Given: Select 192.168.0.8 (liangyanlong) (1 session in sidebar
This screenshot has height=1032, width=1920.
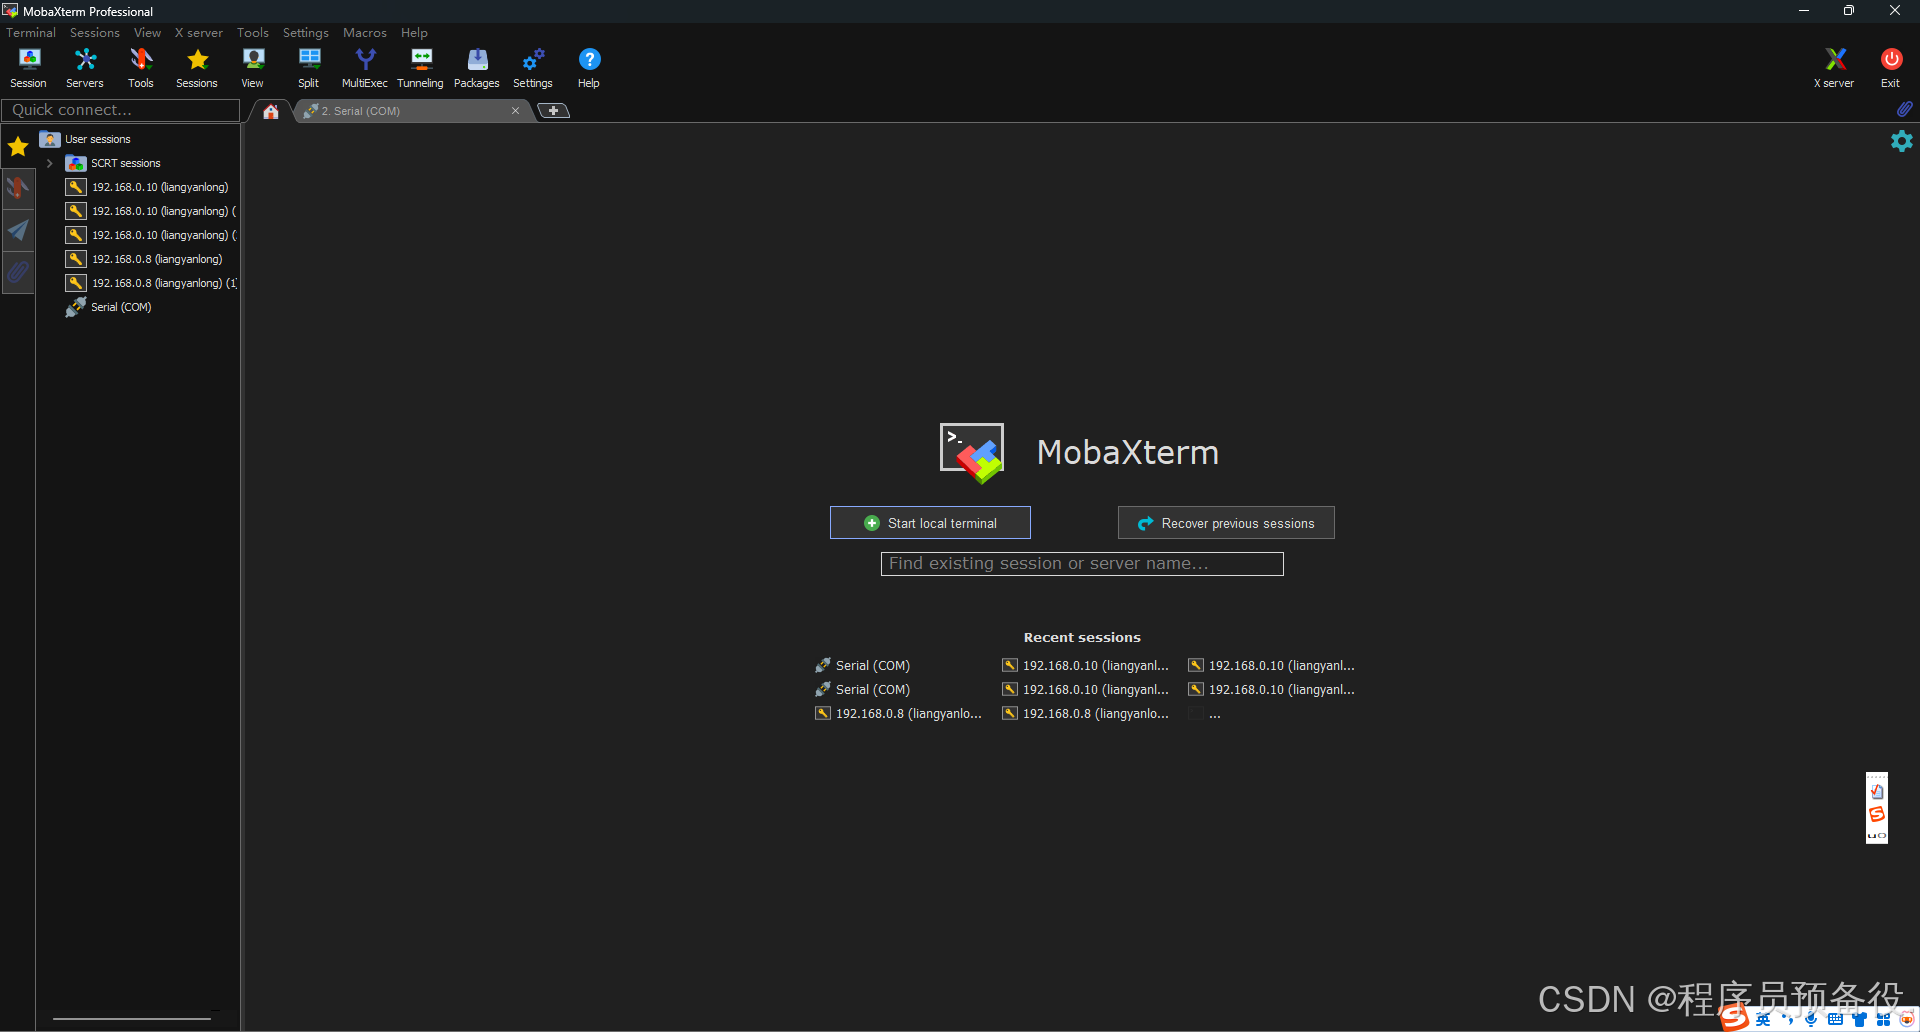Looking at the screenshot, I should (164, 283).
